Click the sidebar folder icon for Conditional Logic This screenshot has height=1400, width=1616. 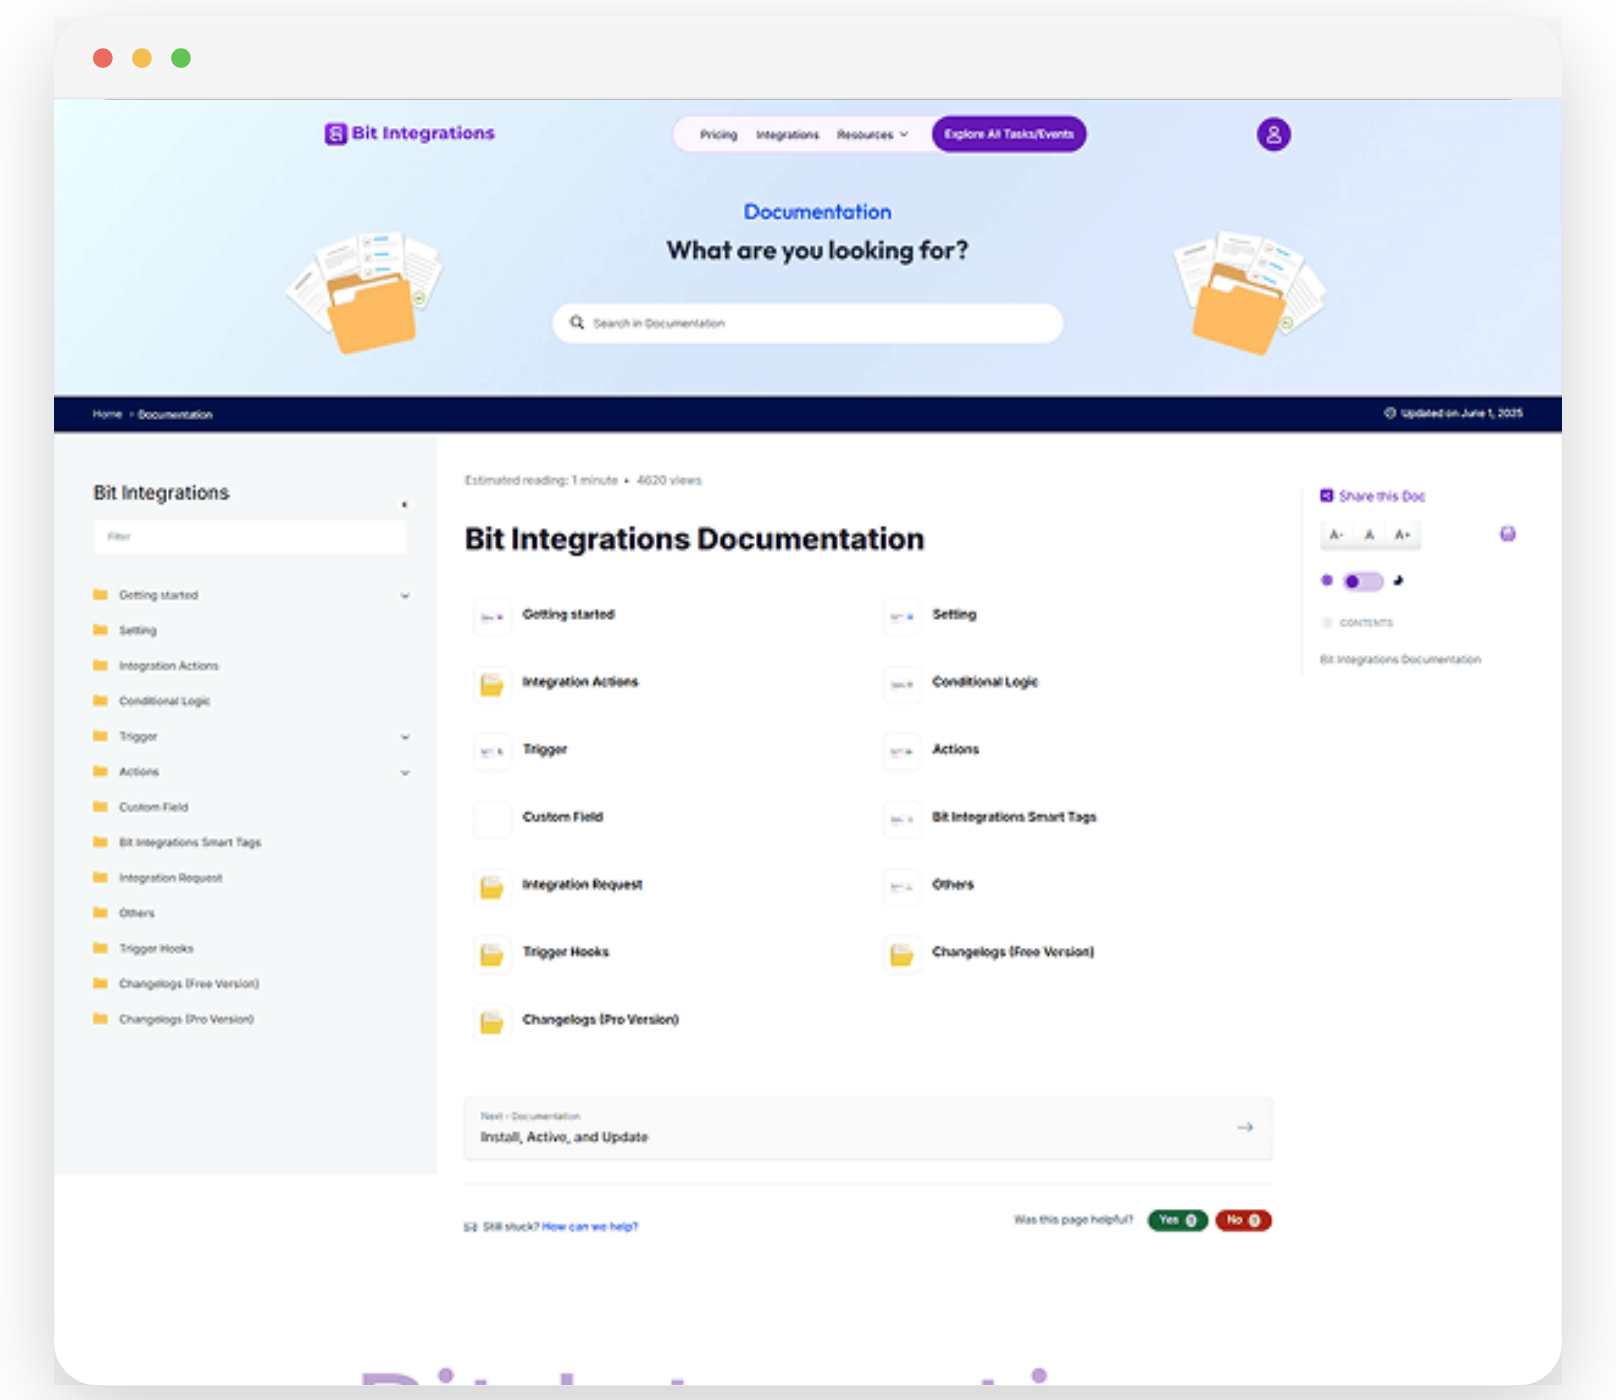point(100,700)
